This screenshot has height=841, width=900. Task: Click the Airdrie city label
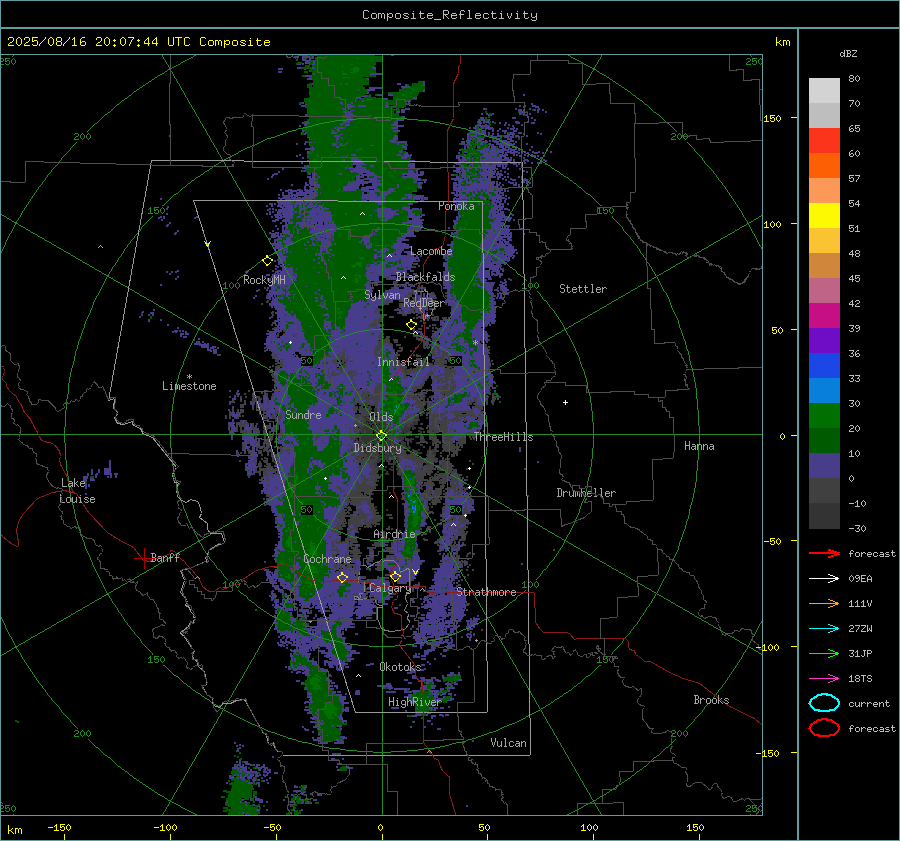click(x=394, y=534)
